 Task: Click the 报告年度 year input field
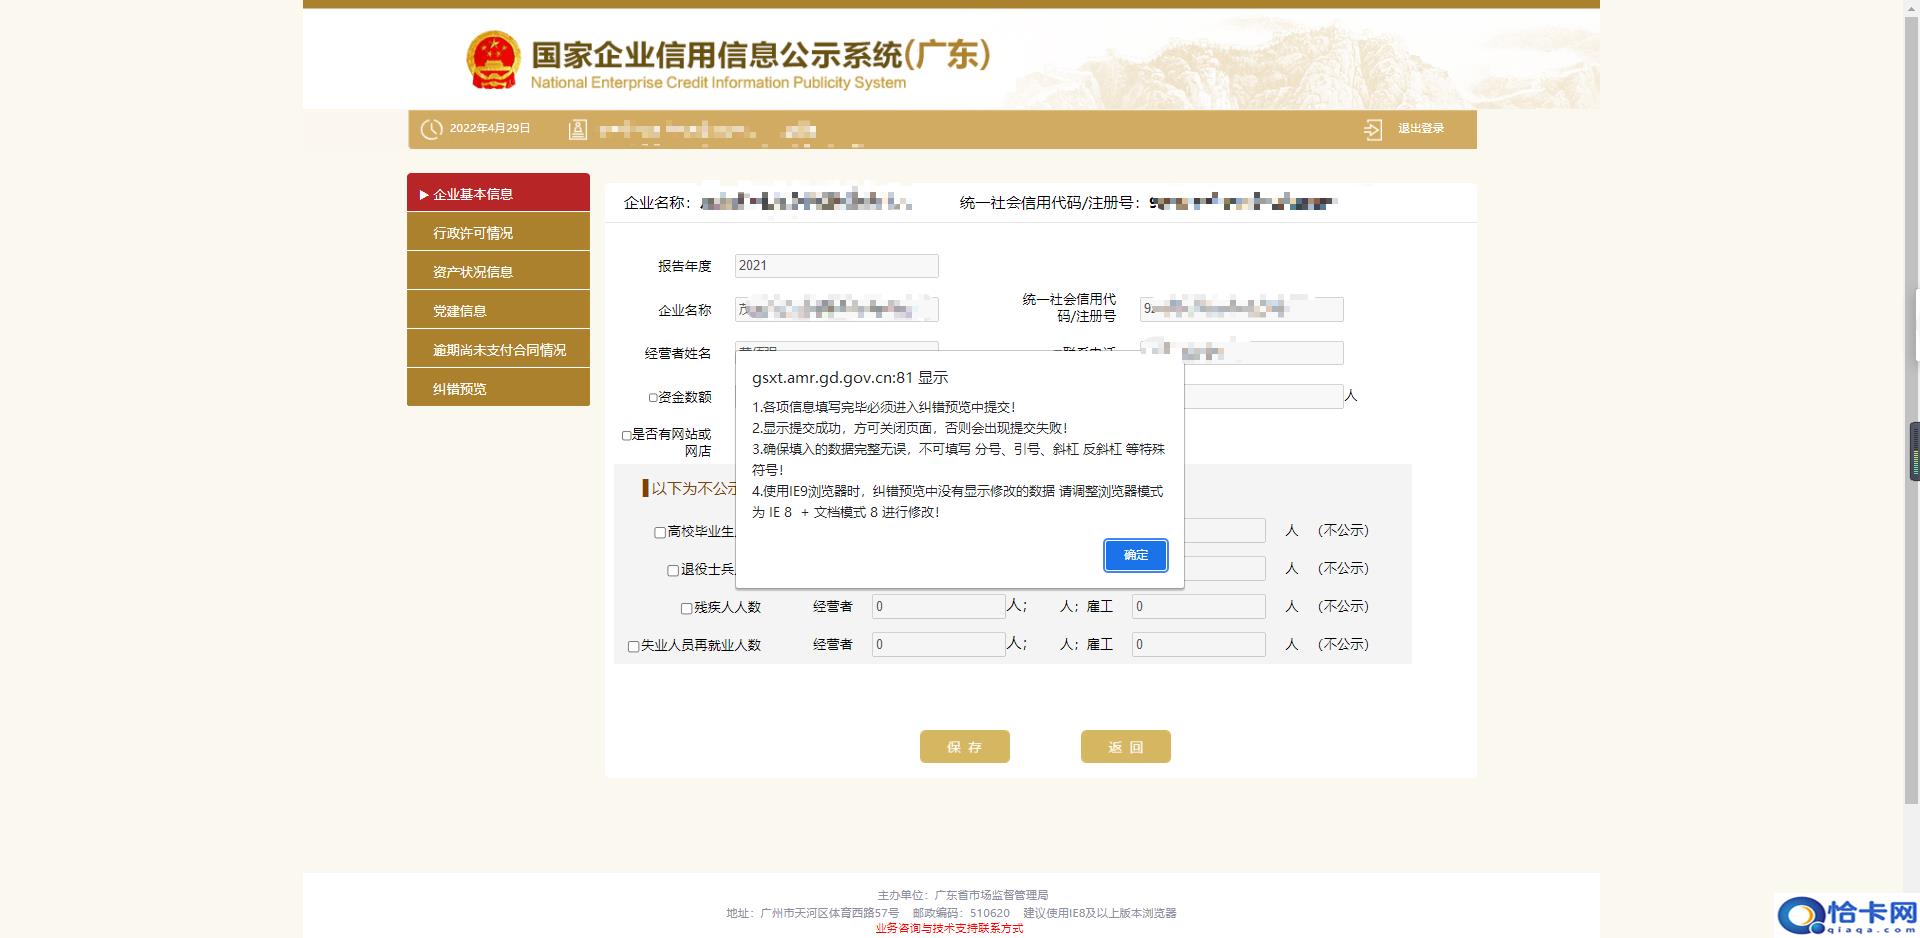[836, 265]
